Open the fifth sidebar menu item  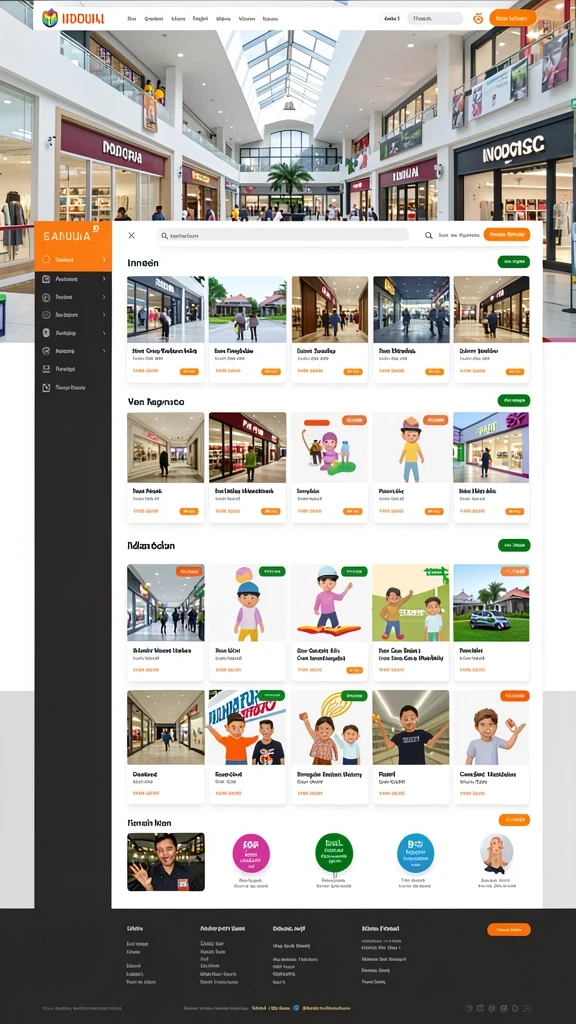(x=73, y=333)
